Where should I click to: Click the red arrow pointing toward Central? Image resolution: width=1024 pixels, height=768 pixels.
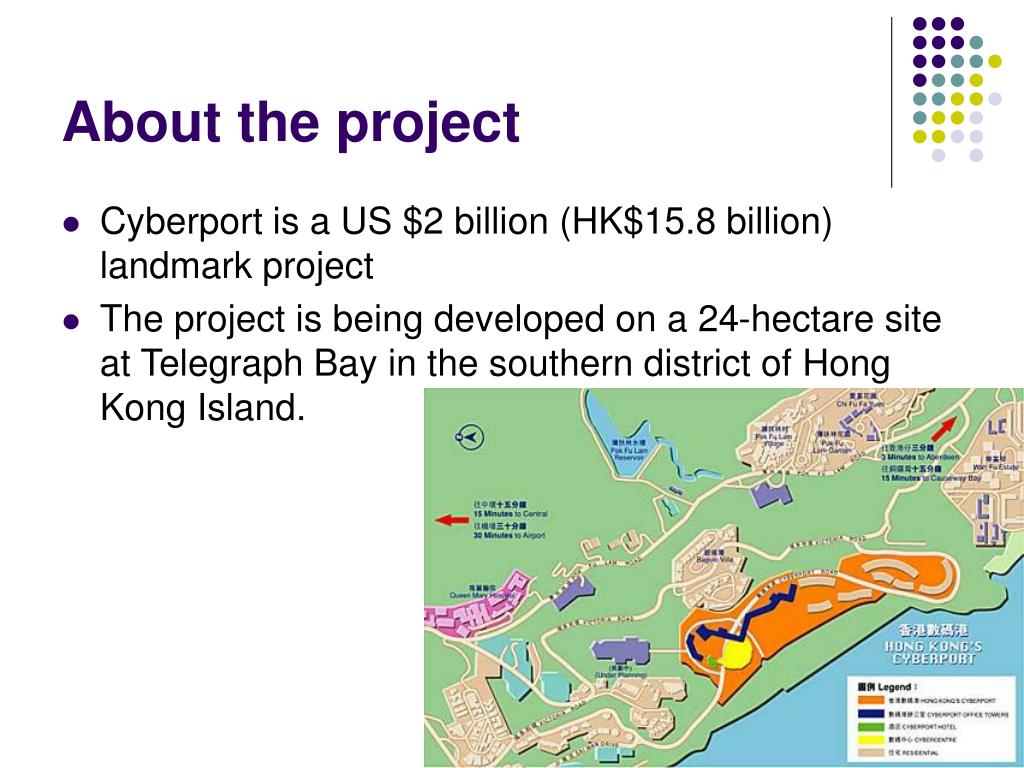(x=452, y=520)
